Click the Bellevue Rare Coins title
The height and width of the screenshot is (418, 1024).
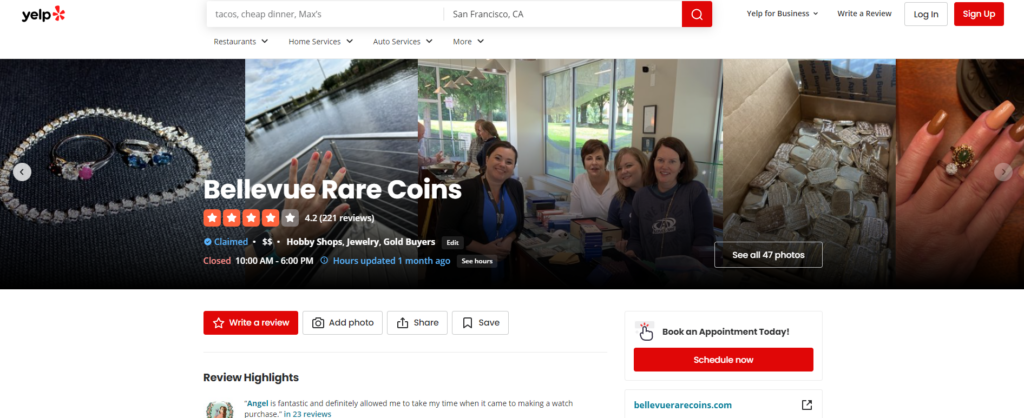pyautogui.click(x=333, y=189)
